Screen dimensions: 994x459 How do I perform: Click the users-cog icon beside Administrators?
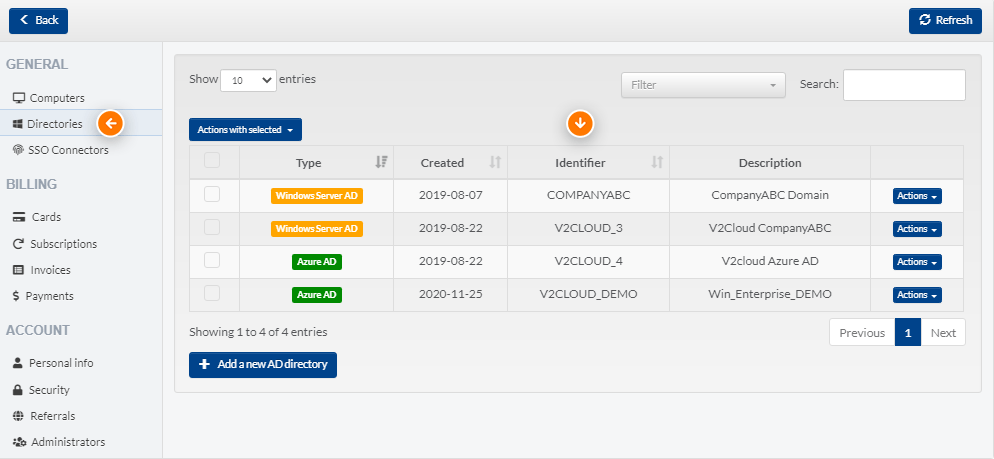[19, 443]
